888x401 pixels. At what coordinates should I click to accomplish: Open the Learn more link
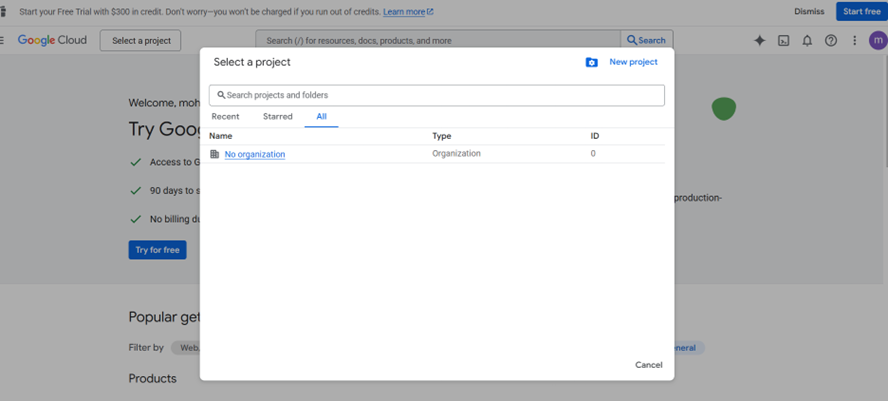point(408,11)
